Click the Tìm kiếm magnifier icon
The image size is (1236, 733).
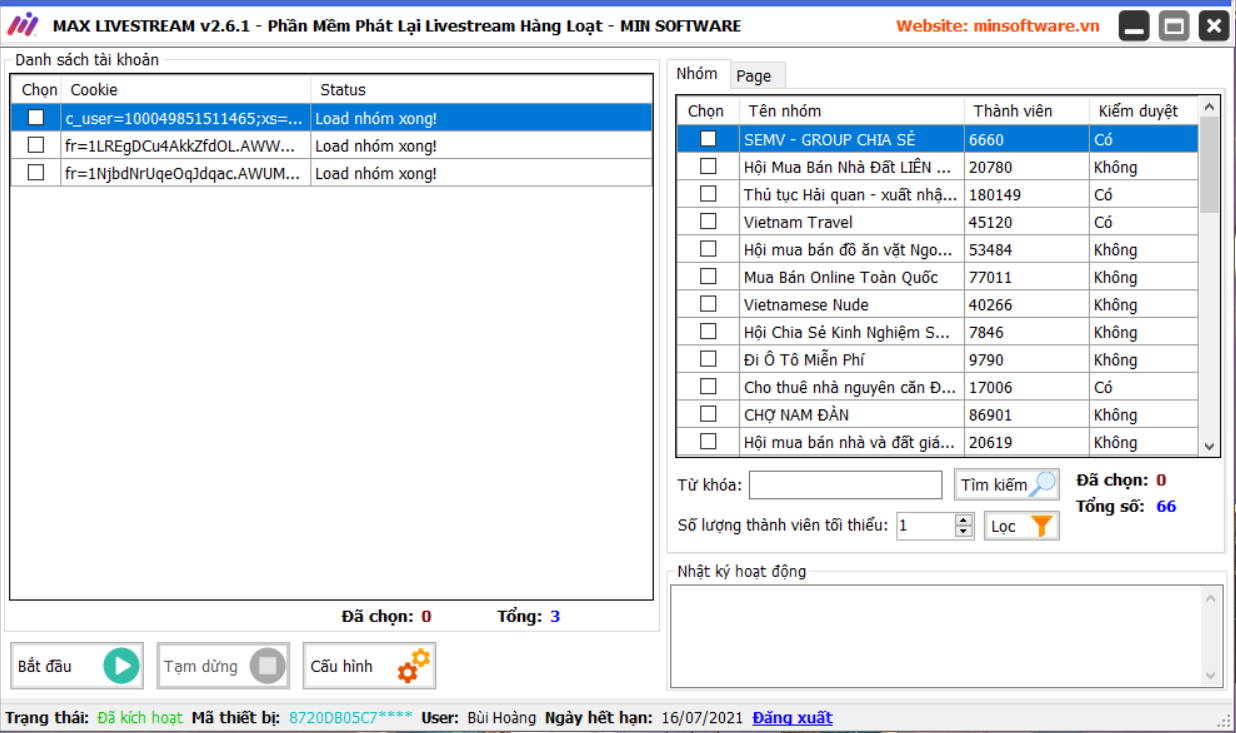point(1043,485)
